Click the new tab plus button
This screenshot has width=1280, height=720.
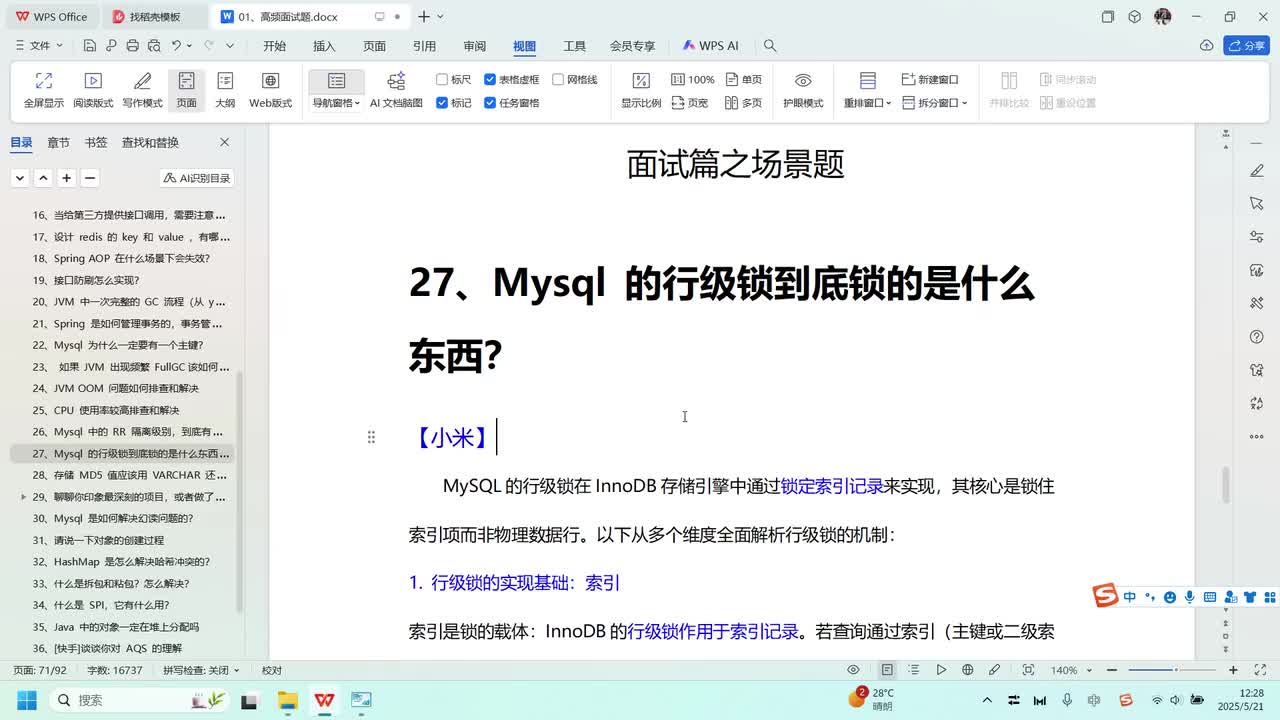[424, 17]
